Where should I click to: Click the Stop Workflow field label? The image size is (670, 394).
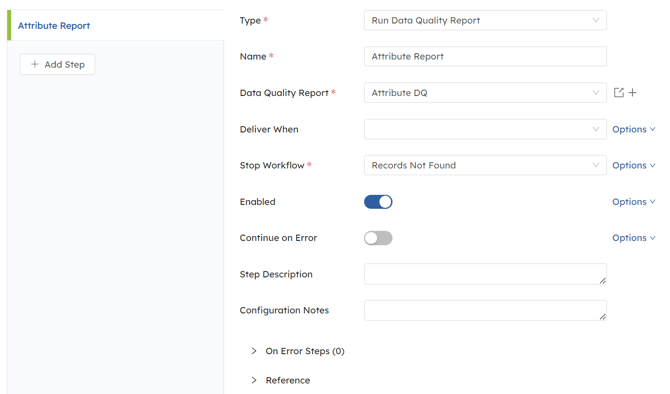[x=272, y=165]
